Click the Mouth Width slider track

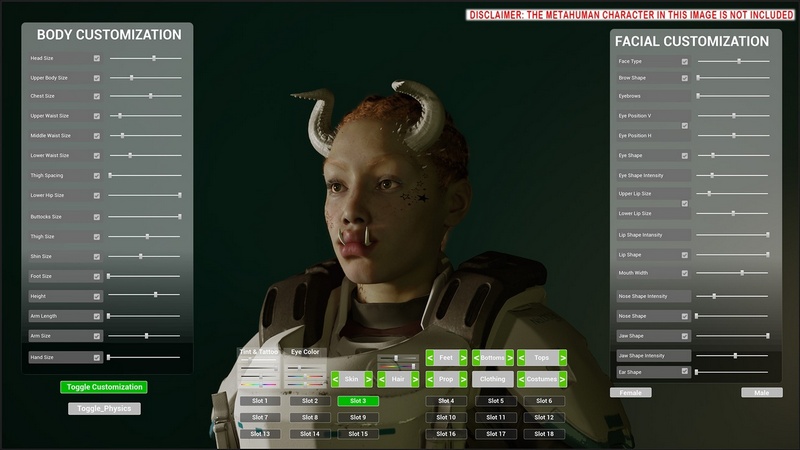[x=732, y=273]
